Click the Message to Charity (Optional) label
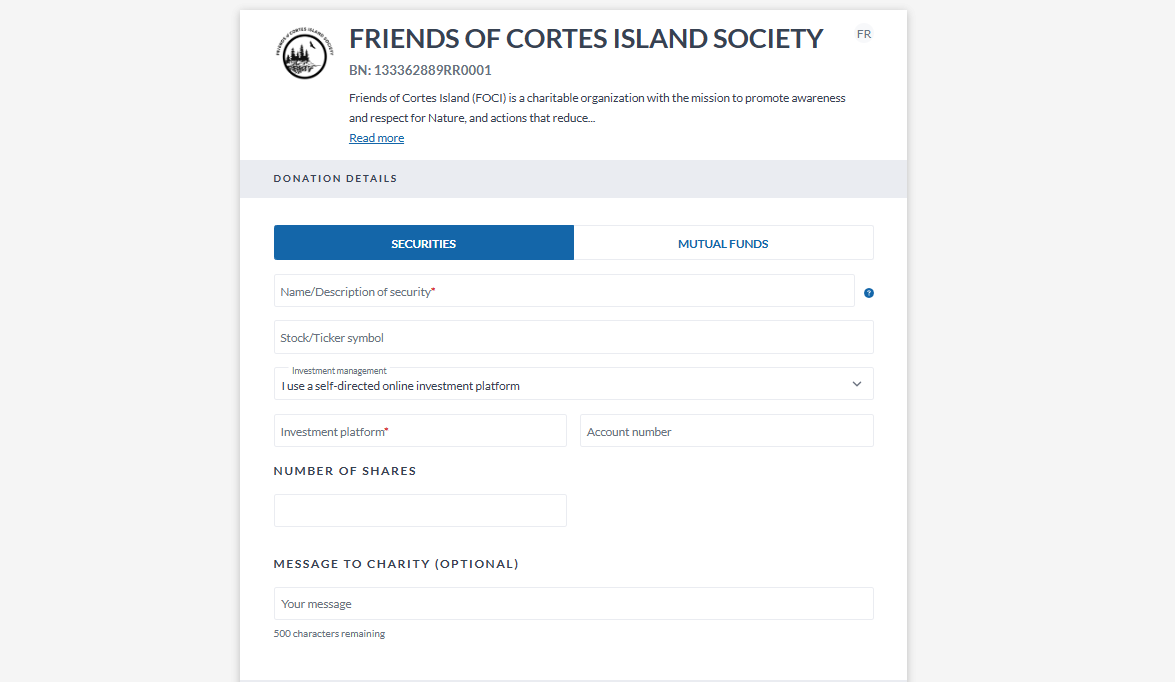Viewport: 1175px width, 682px height. tap(396, 564)
